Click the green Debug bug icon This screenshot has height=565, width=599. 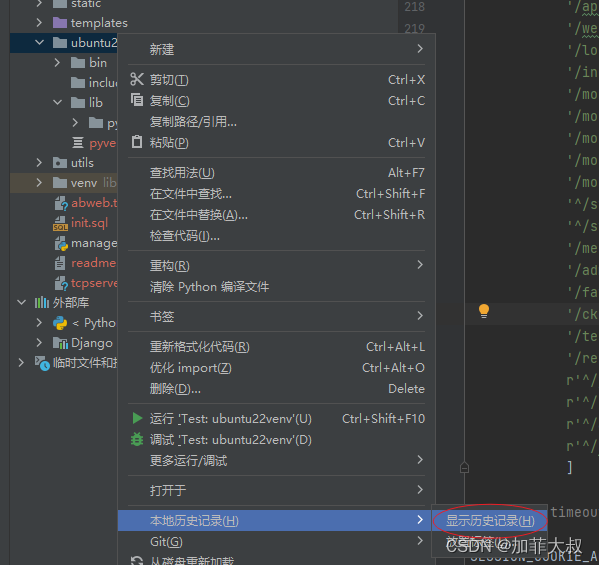click(x=137, y=439)
